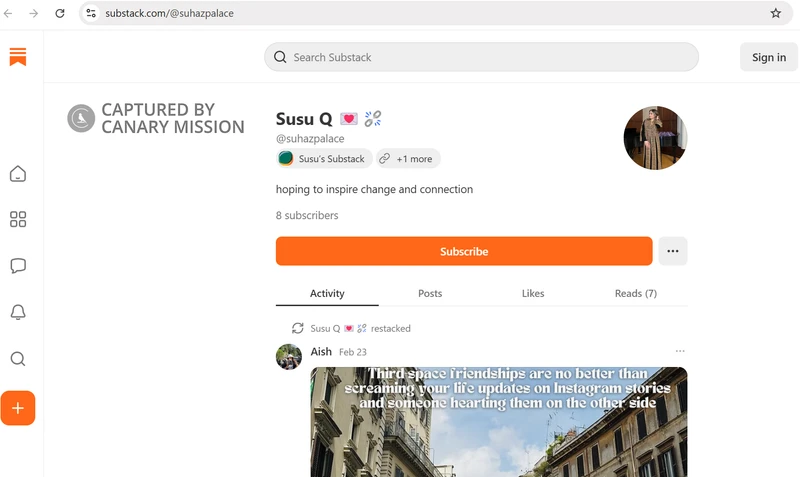
Task: Reload the page with refresh icon
Action: pyautogui.click(x=60, y=13)
